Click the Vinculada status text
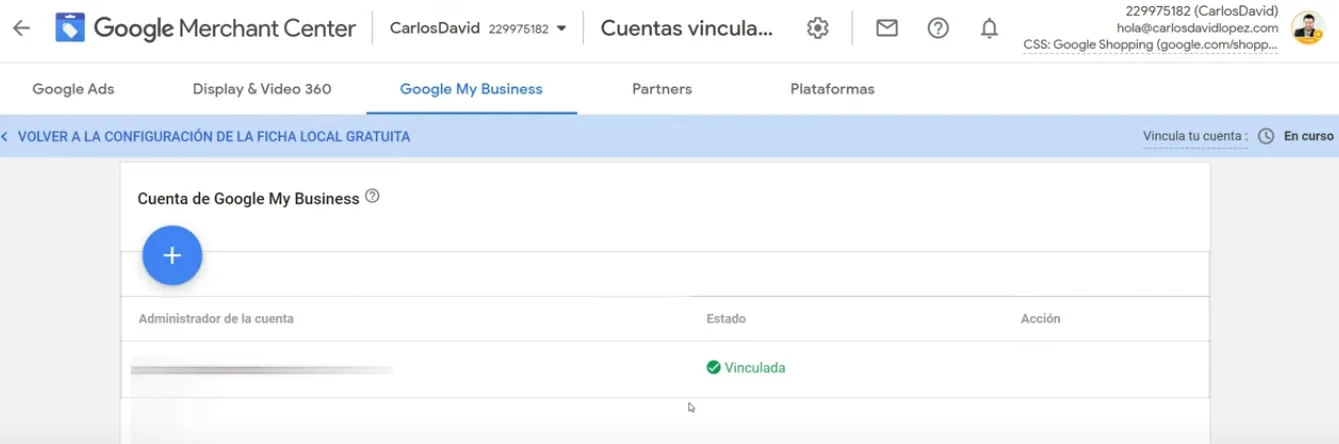This screenshot has width=1339, height=444. (755, 368)
